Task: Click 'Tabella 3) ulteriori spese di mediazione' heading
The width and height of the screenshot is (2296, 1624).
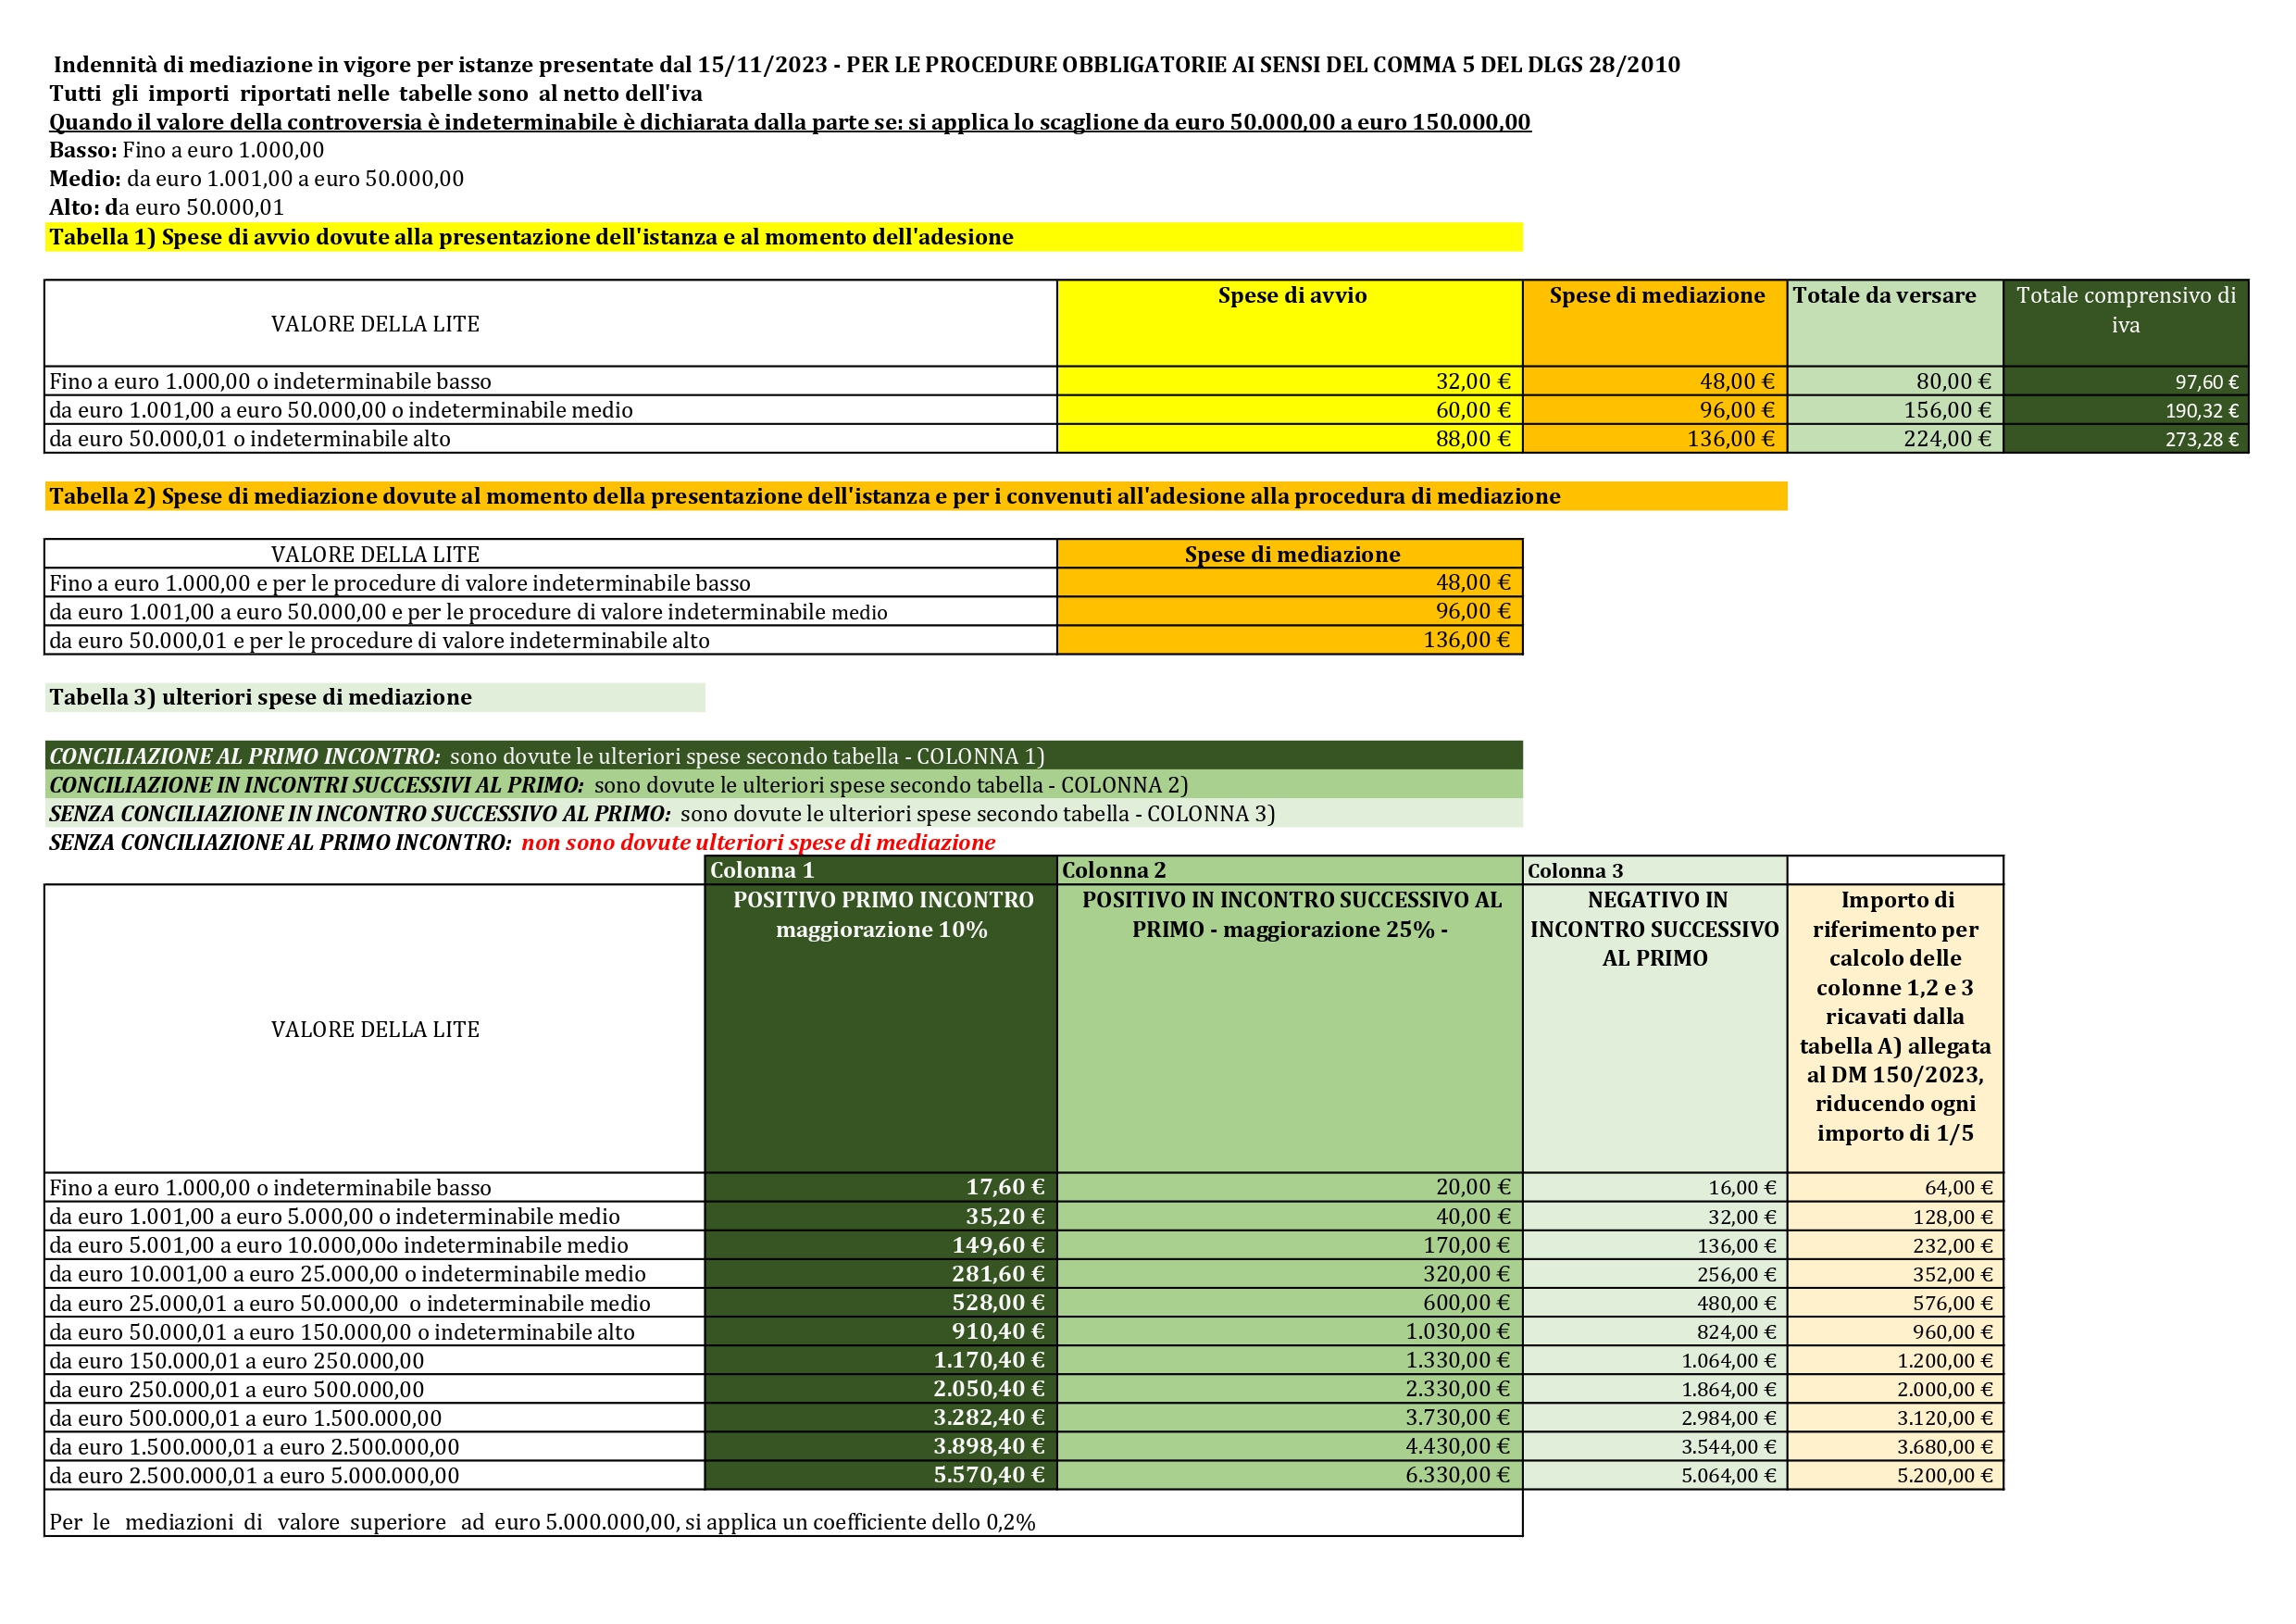Action: (x=375, y=697)
